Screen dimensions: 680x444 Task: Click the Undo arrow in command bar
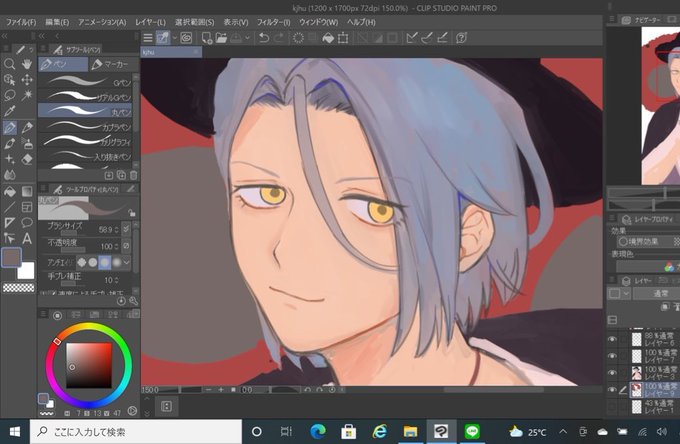[264, 38]
